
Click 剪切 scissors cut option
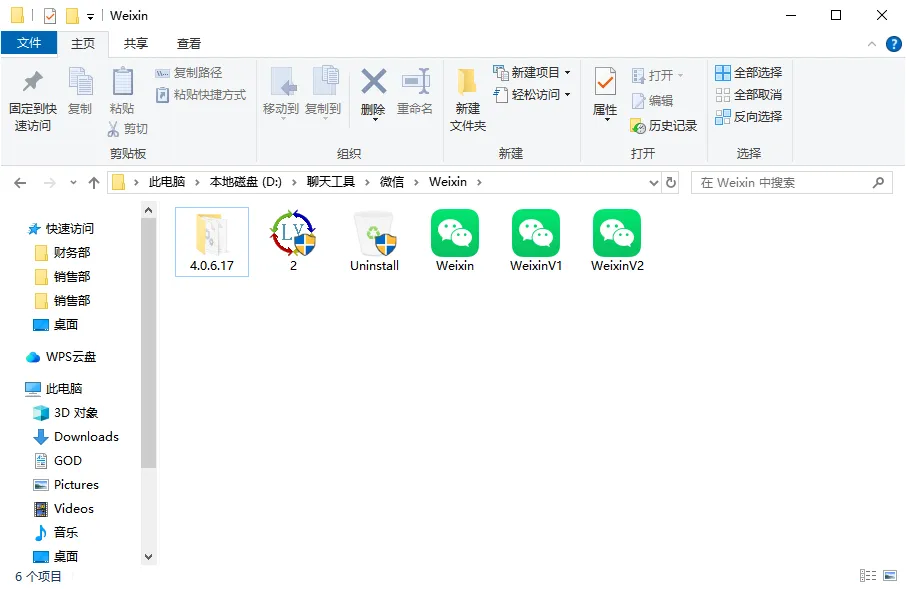tap(128, 129)
